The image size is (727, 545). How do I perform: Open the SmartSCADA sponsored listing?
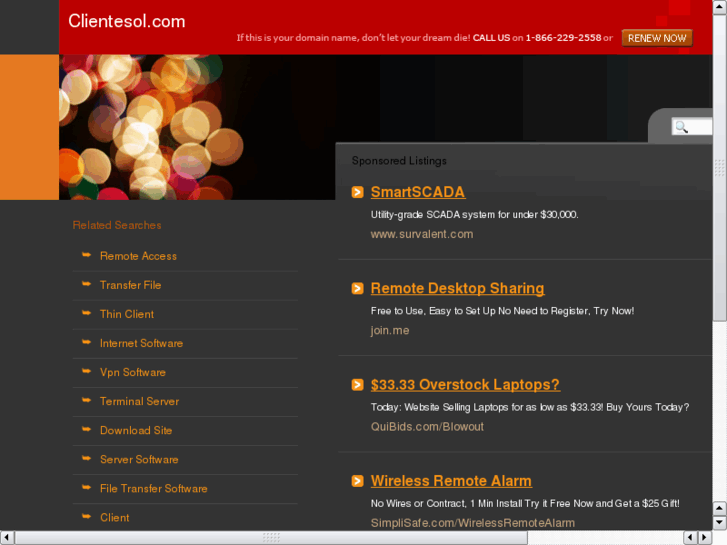[x=418, y=192]
